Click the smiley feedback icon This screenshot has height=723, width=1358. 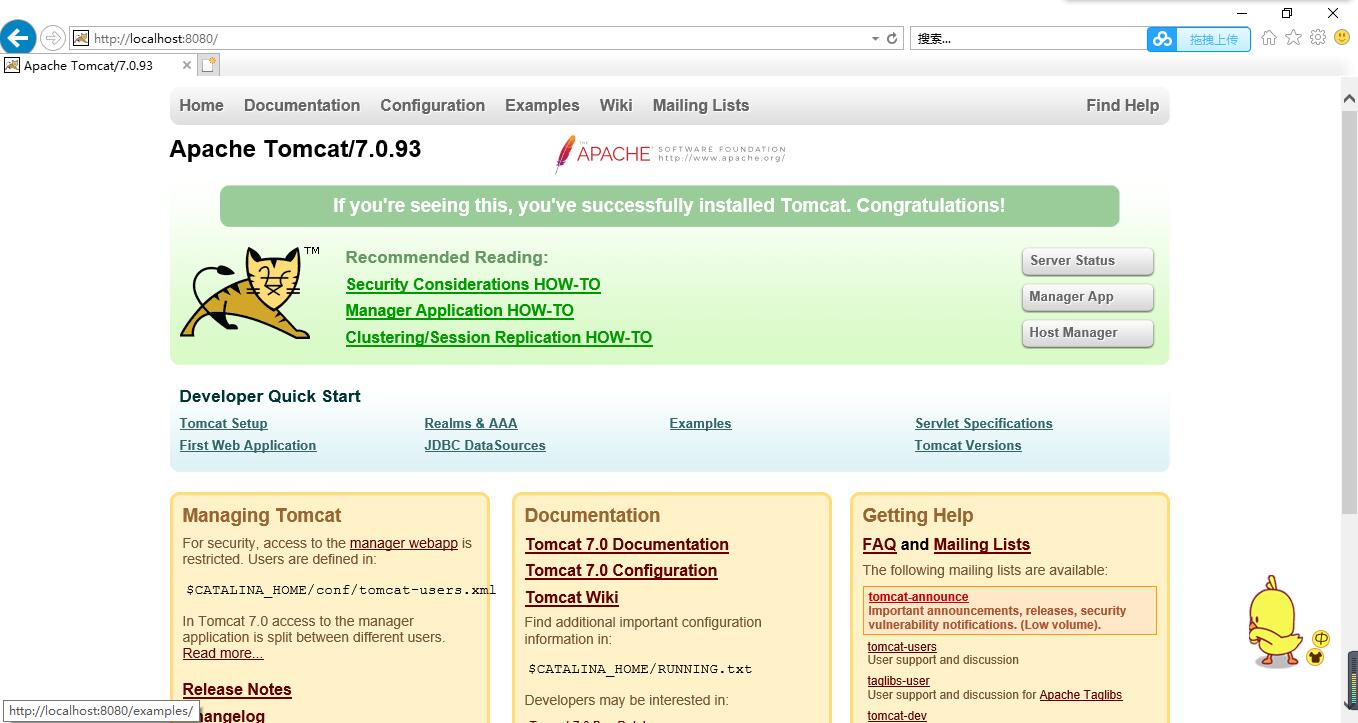(x=1342, y=38)
